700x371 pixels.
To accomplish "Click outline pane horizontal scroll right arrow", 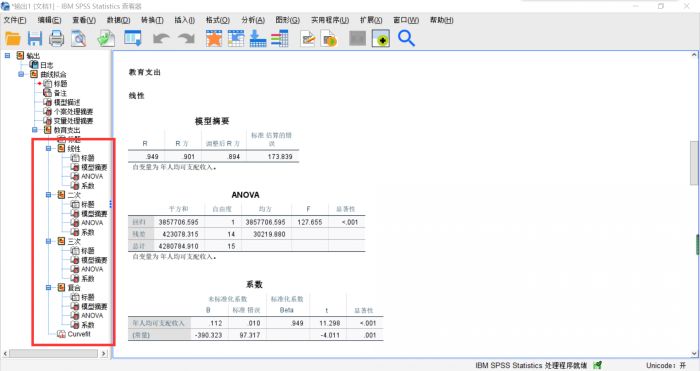I will click(104, 354).
